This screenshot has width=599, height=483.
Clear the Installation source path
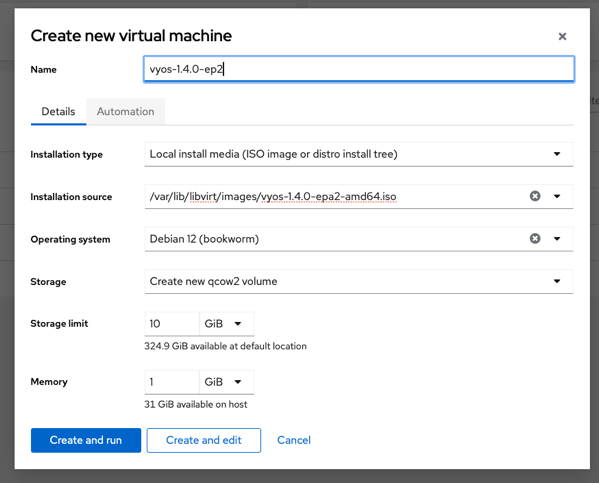pyautogui.click(x=535, y=196)
